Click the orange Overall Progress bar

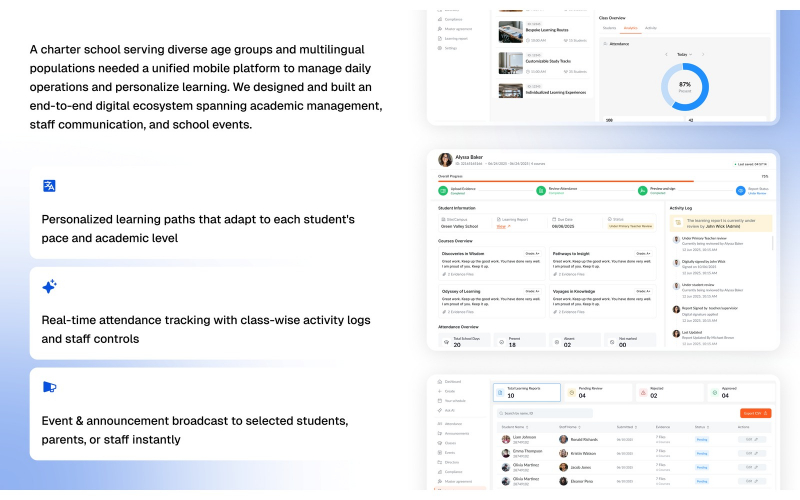click(565, 181)
